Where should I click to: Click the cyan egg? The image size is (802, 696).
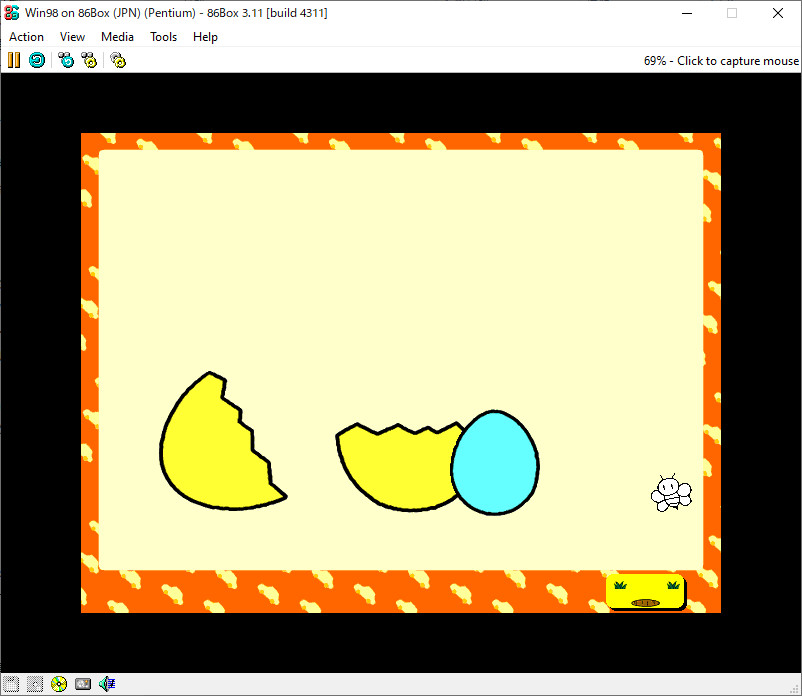495,462
